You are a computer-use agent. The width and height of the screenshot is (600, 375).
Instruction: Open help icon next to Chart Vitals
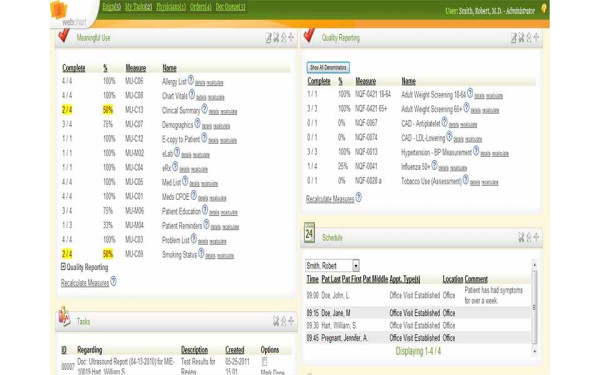192,95
